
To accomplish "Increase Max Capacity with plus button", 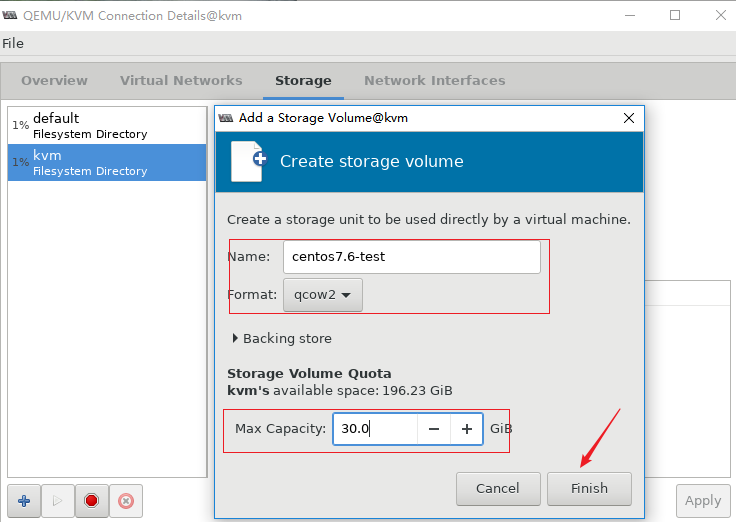I will (x=467, y=429).
